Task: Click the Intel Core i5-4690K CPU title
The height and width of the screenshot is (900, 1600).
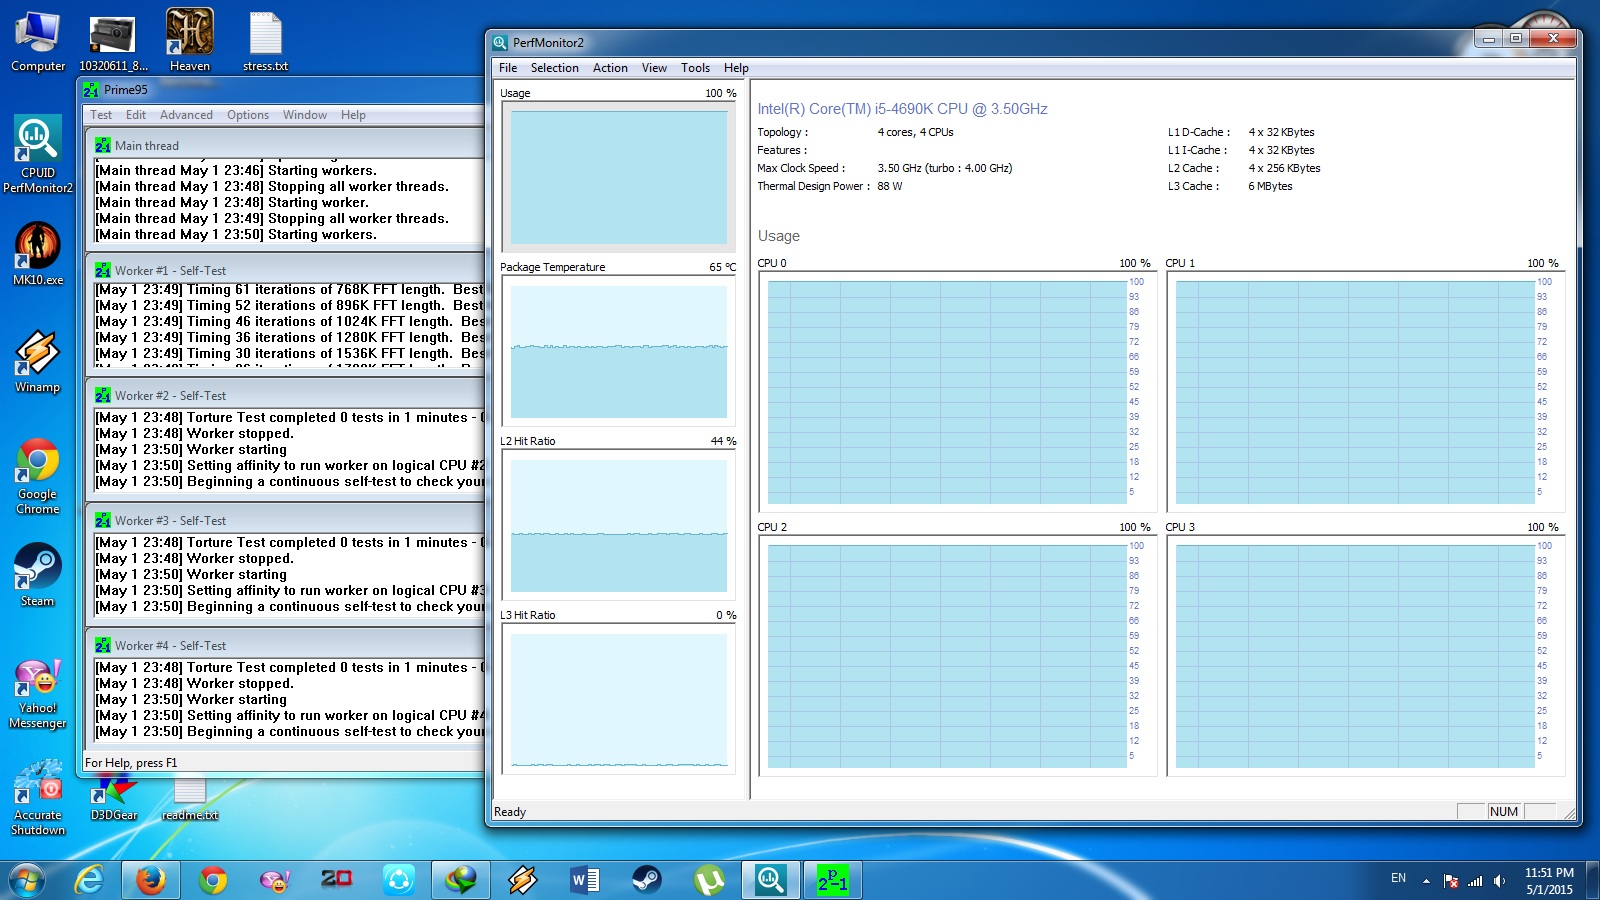Action: [x=902, y=109]
